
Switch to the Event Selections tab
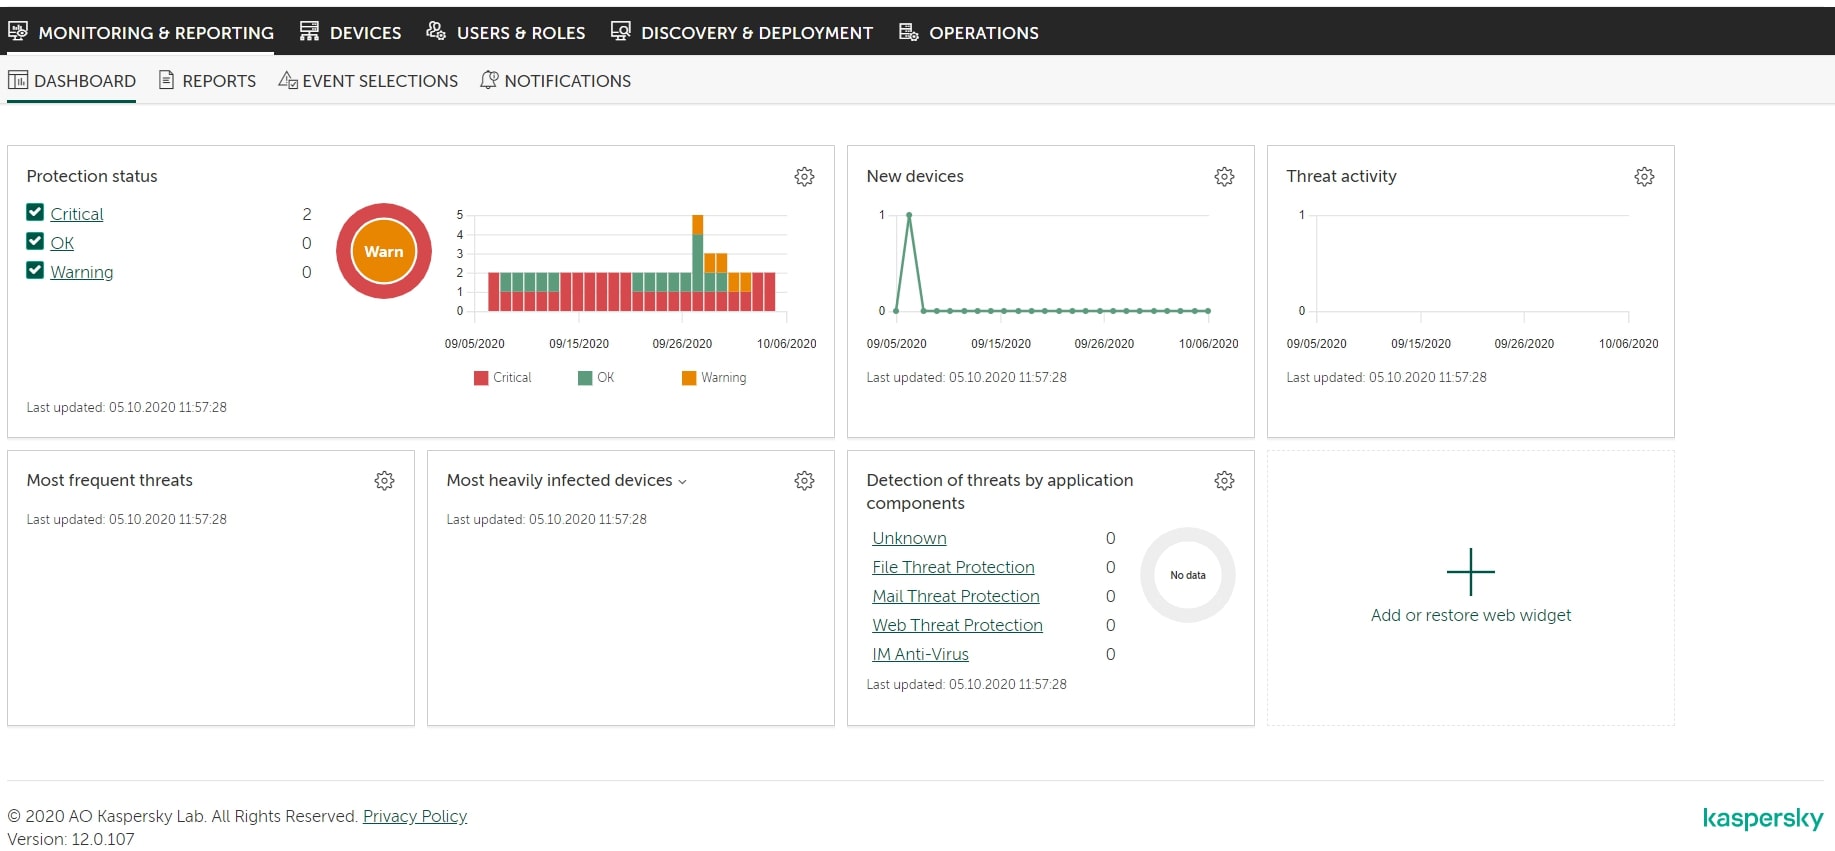click(368, 81)
